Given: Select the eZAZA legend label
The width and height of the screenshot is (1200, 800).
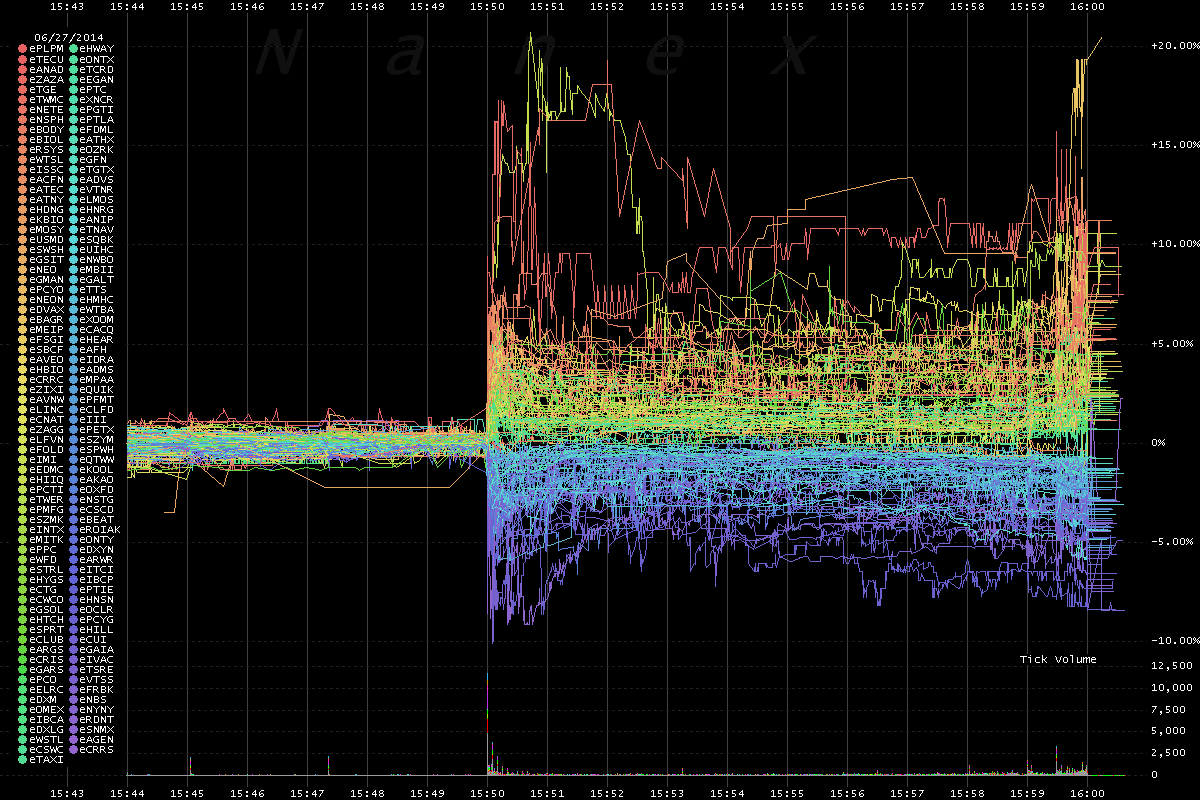Looking at the screenshot, I should [x=46, y=79].
